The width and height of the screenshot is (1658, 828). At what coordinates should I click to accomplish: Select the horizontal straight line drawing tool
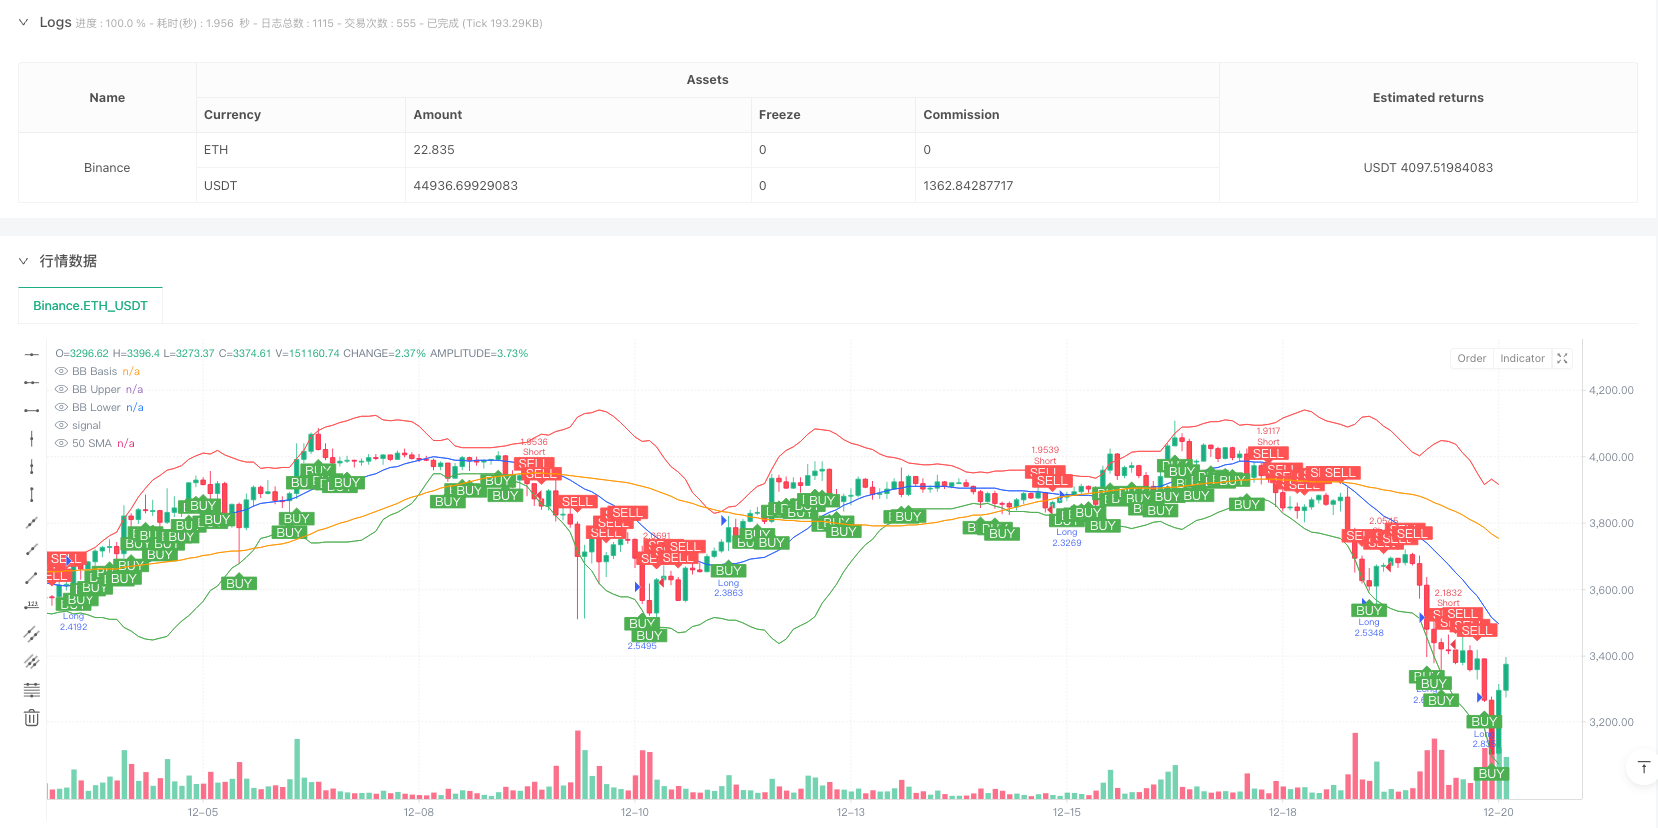[x=32, y=354]
